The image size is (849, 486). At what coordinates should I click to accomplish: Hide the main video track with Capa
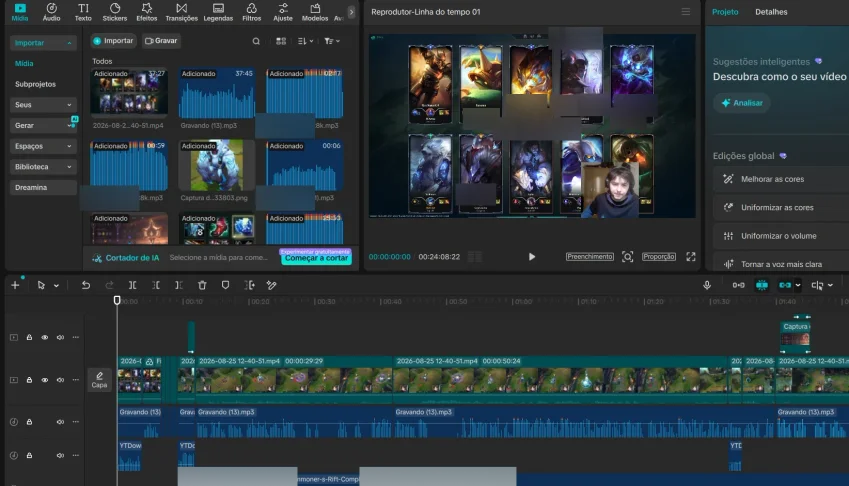tap(45, 380)
